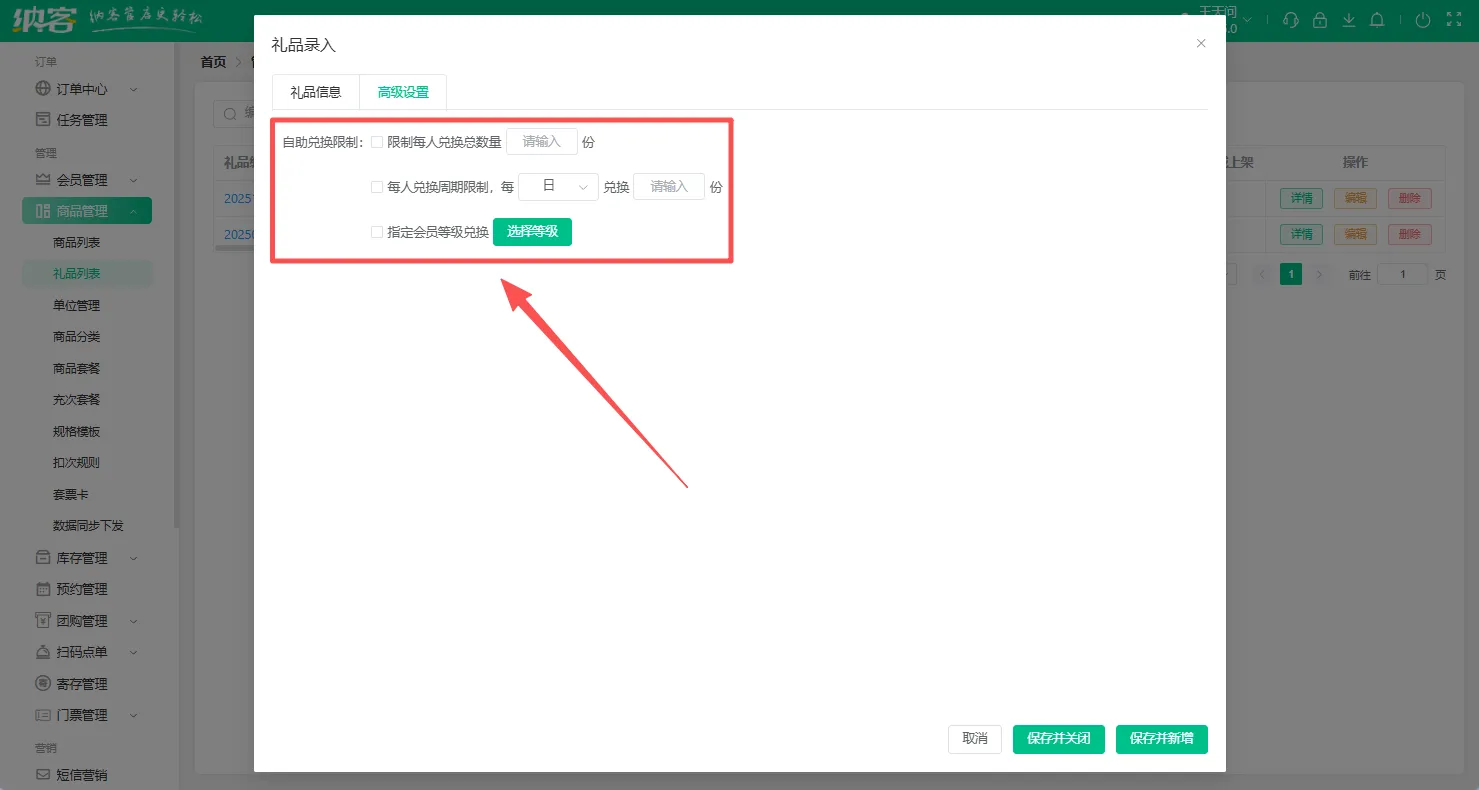Click the lock screen icon in header
This screenshot has width=1479, height=790.
coord(1320,20)
